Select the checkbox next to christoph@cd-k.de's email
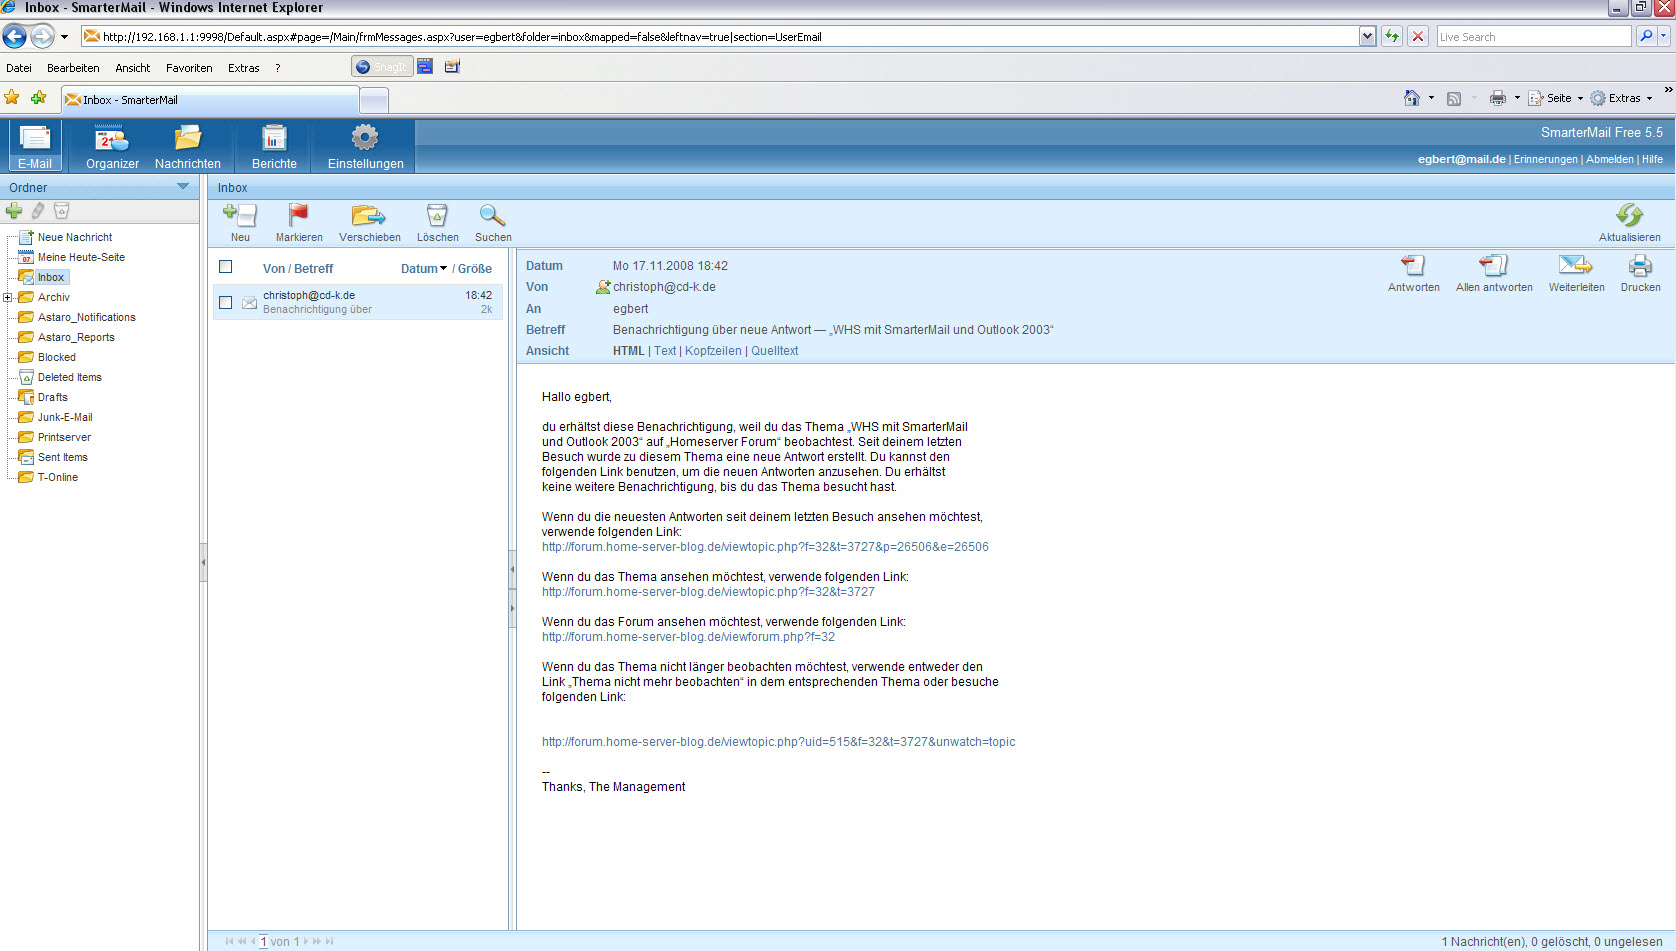 click(x=225, y=302)
